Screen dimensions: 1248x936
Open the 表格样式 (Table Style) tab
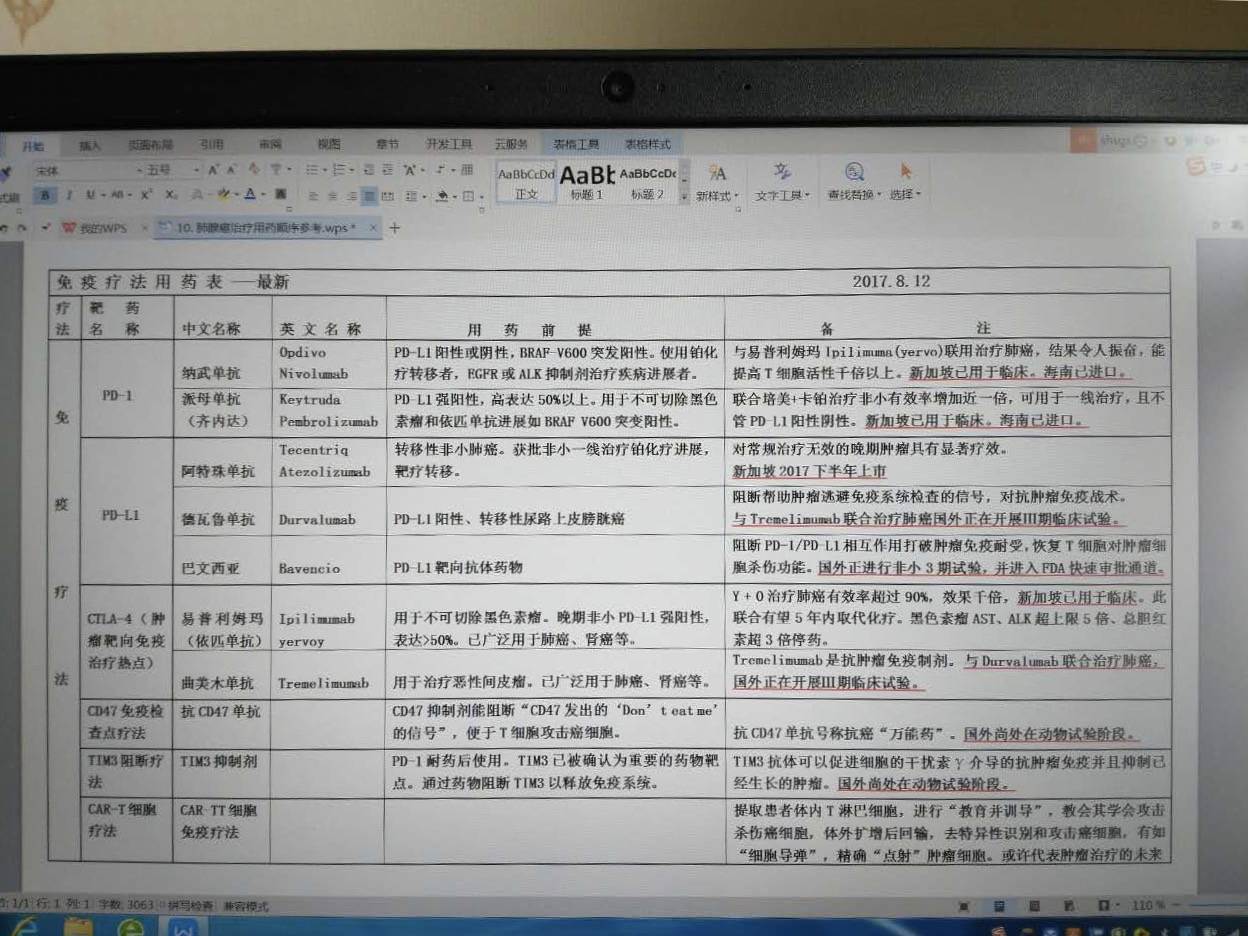[x=647, y=144]
